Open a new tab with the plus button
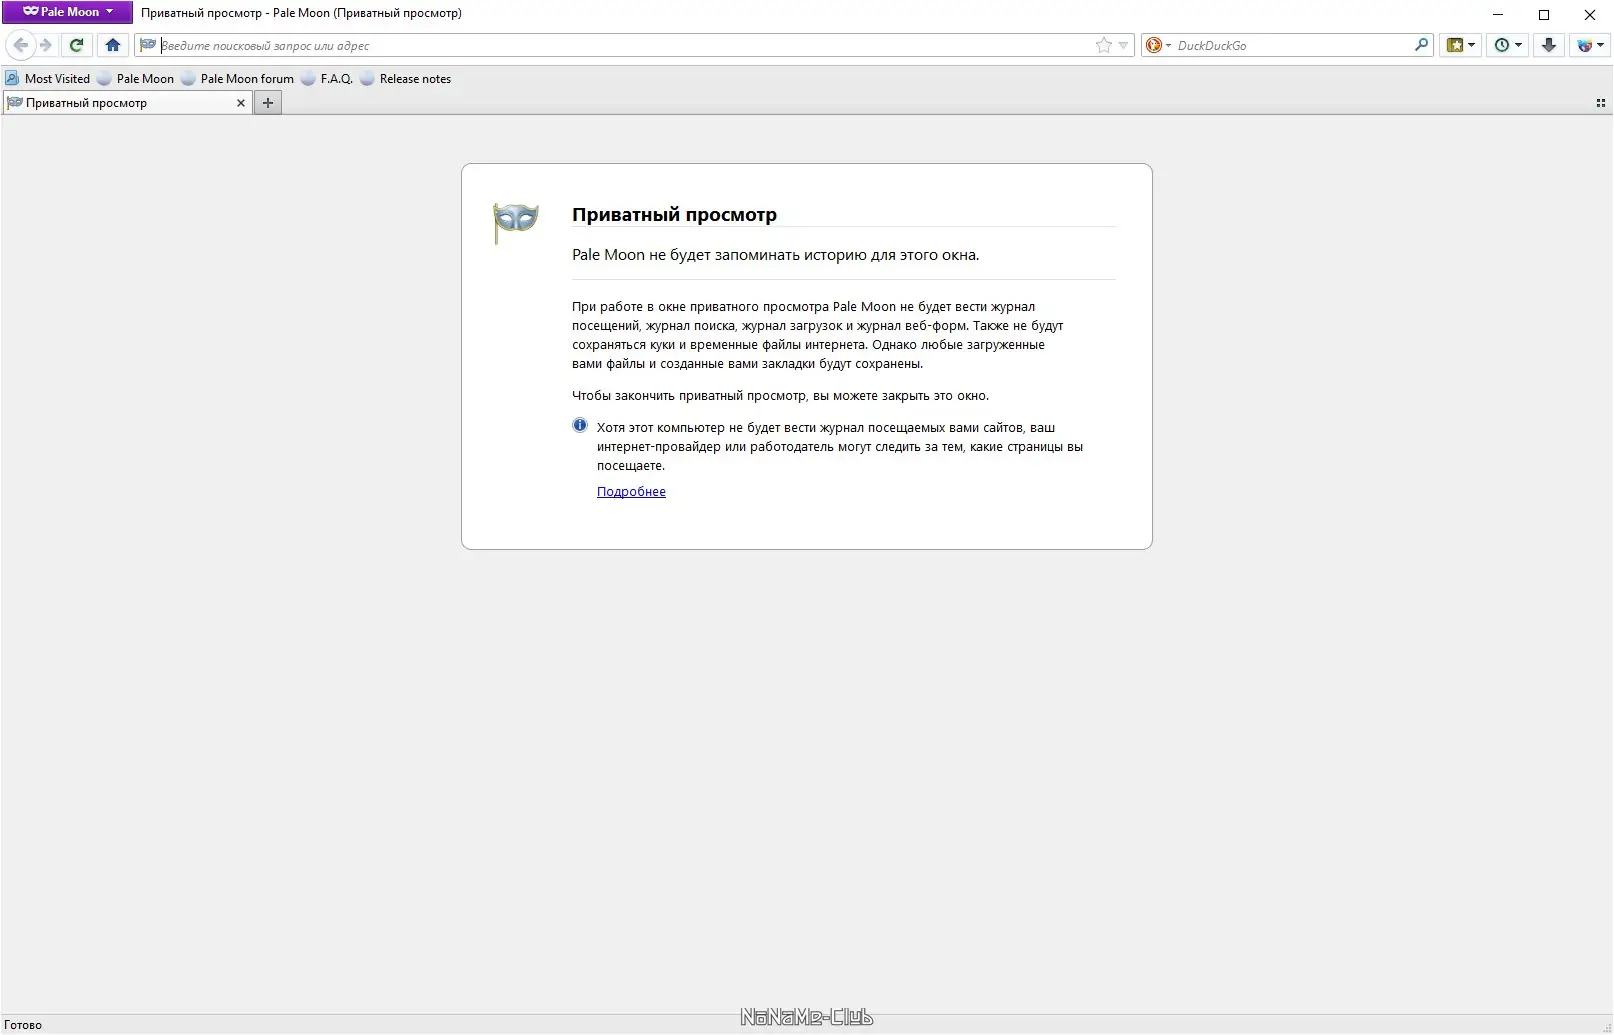This screenshot has width=1614, height=1035. coord(267,103)
